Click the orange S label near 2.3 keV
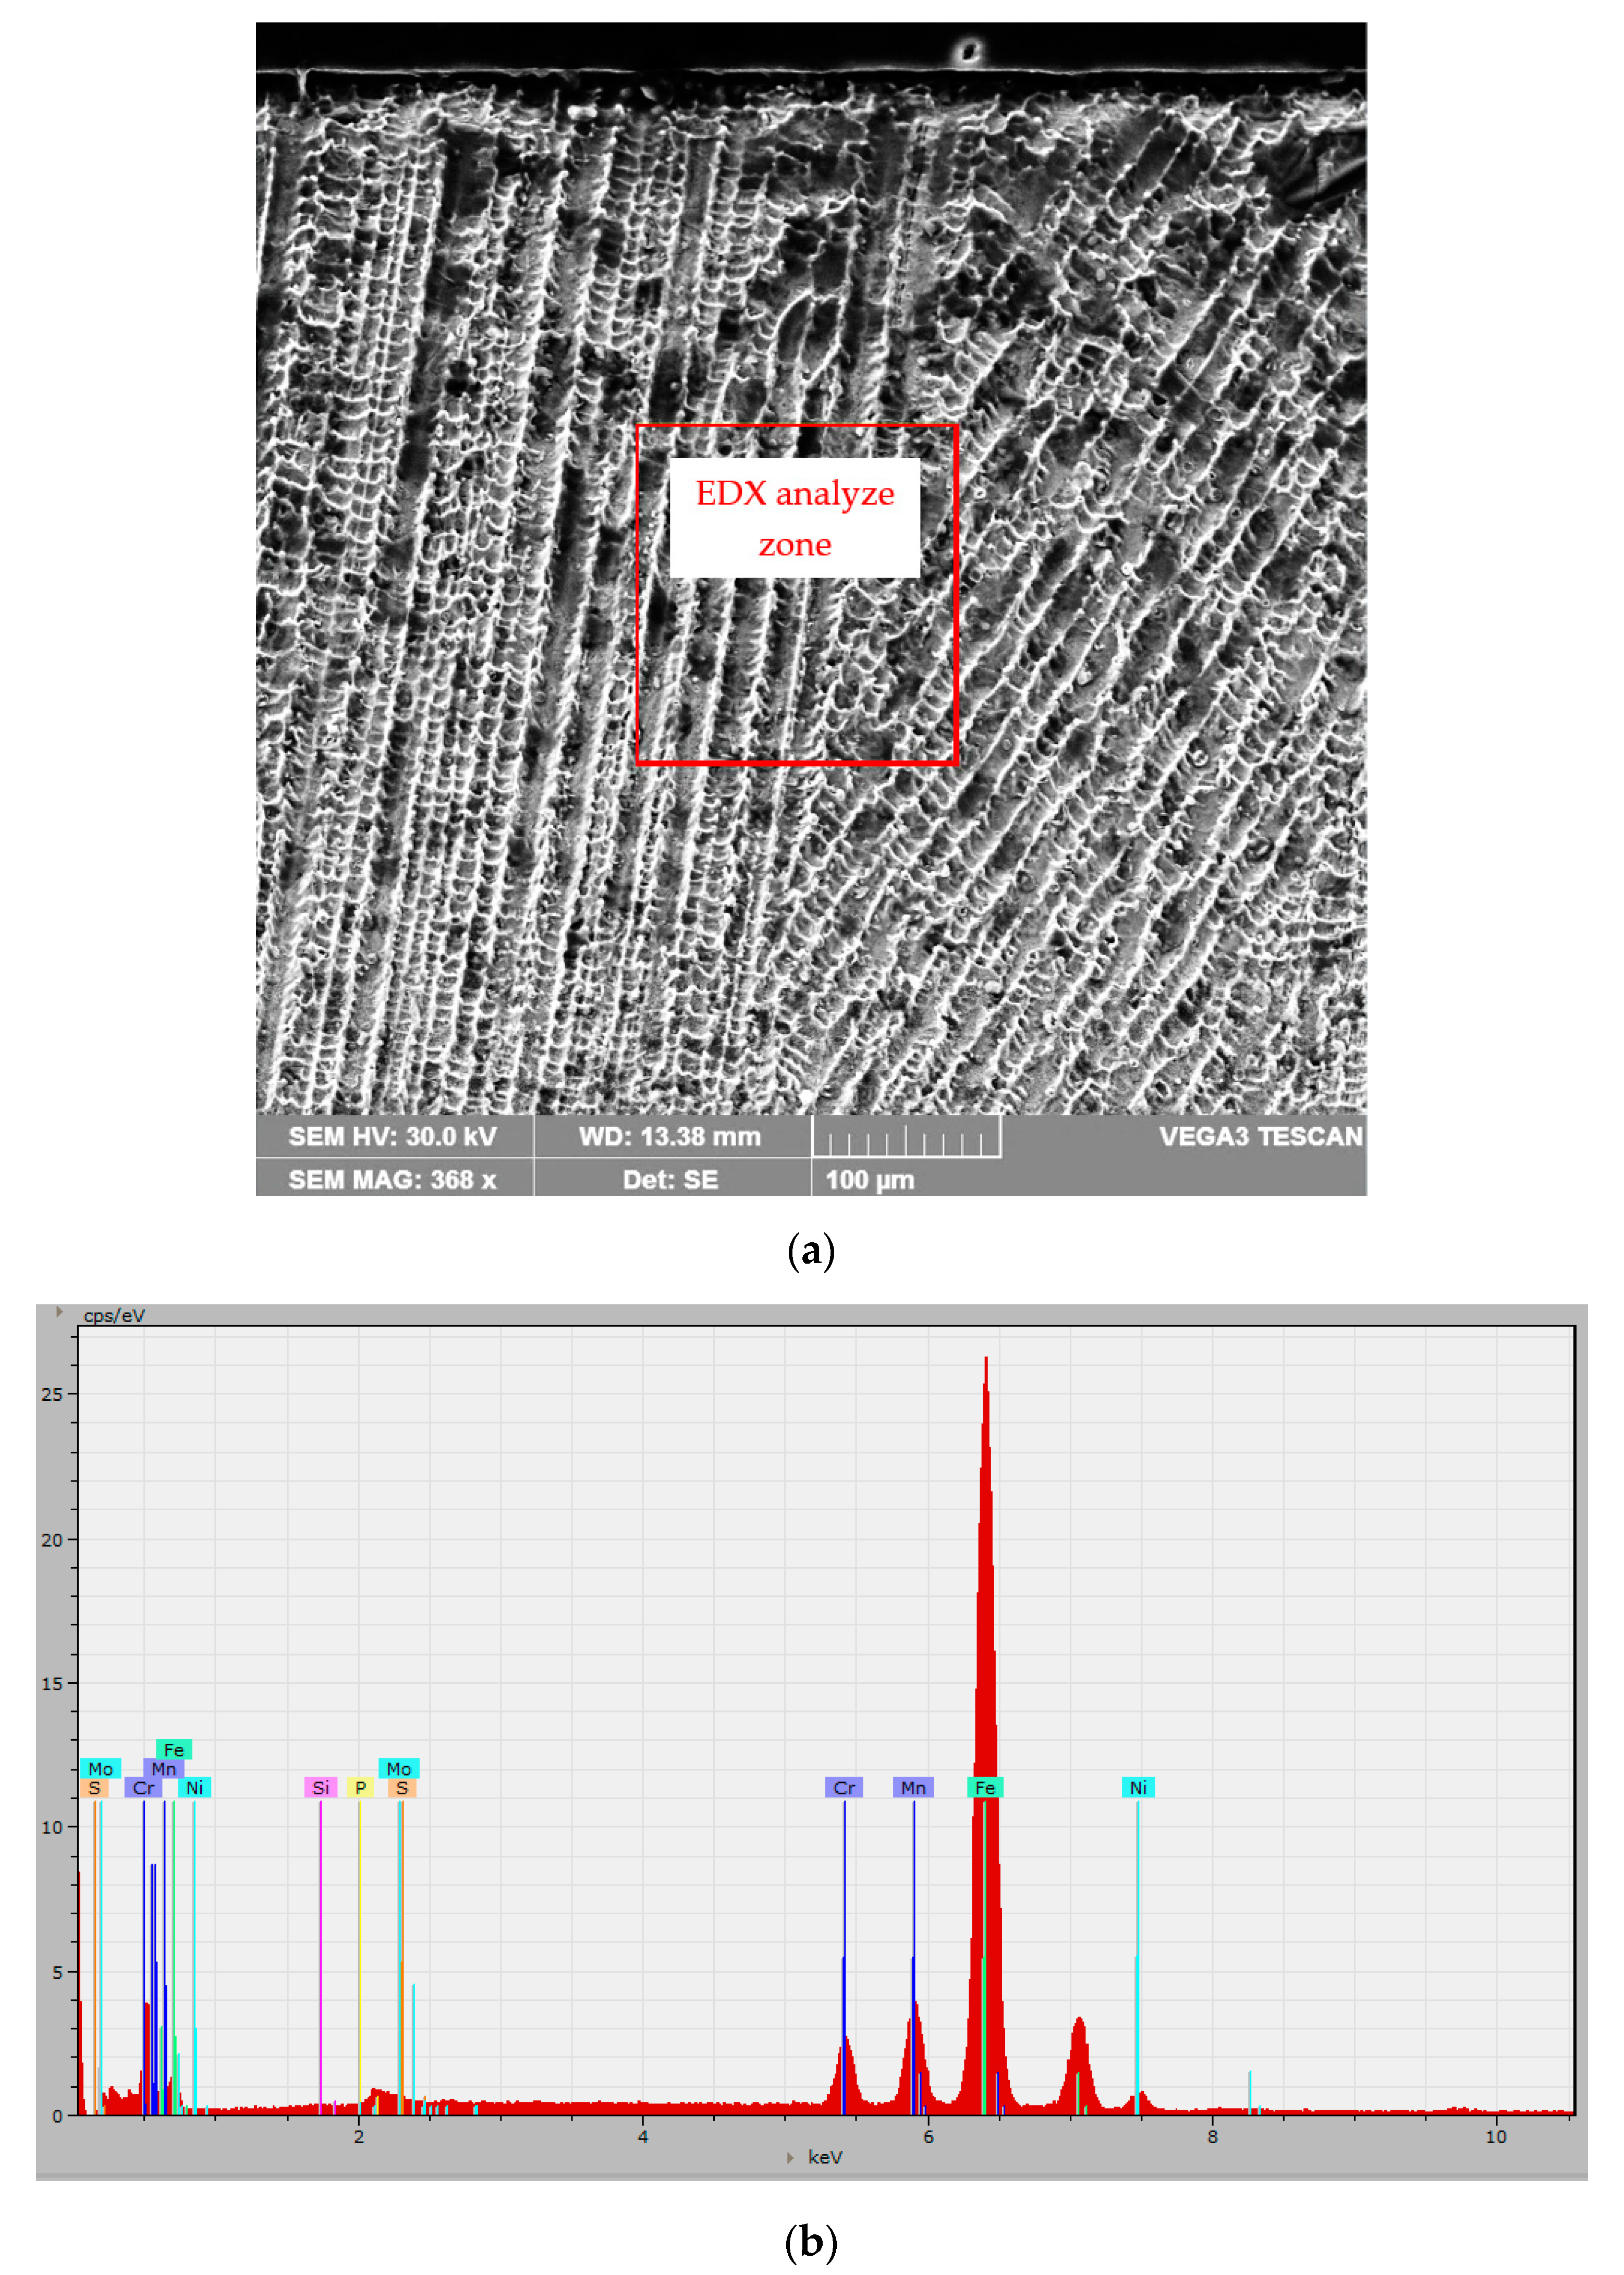This screenshot has height=2275, width=1624. [x=402, y=1787]
